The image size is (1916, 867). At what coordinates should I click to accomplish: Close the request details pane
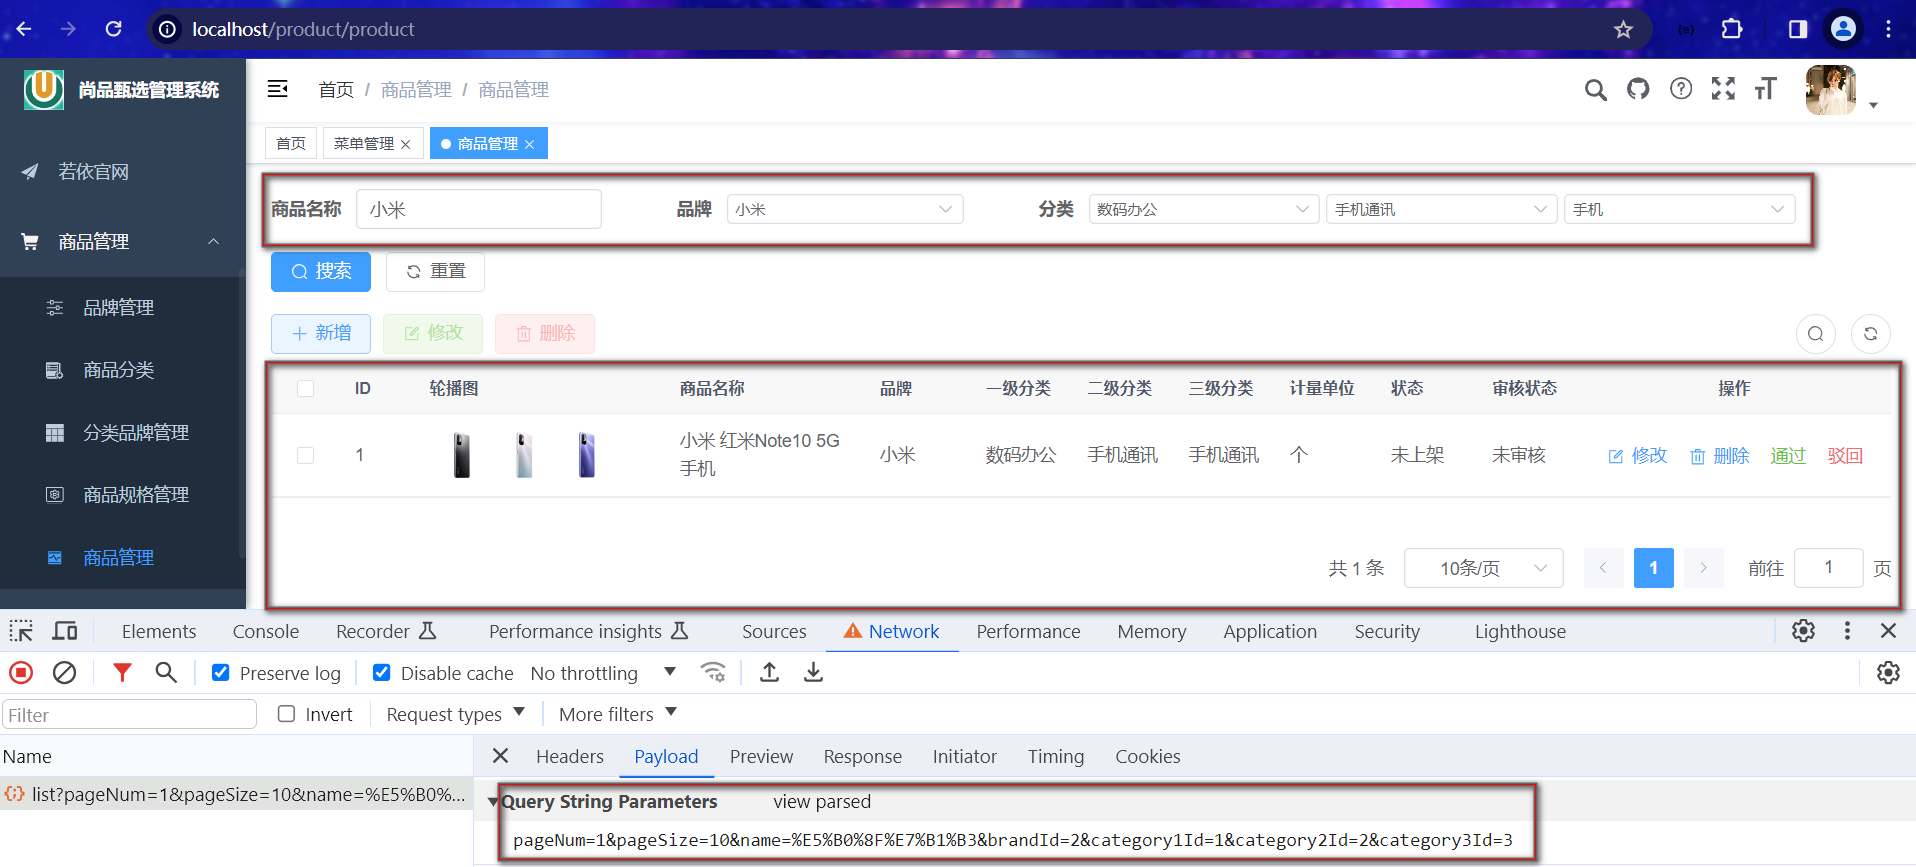click(501, 756)
